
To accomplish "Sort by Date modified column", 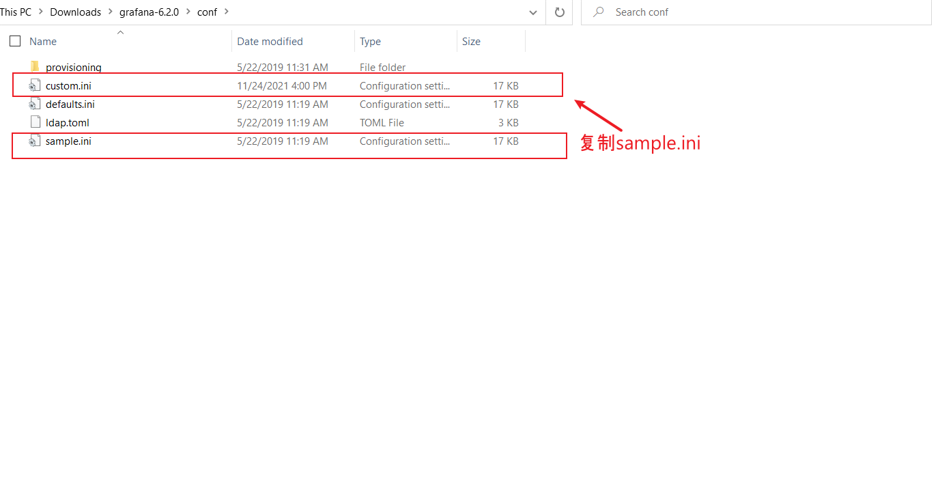I will click(270, 41).
